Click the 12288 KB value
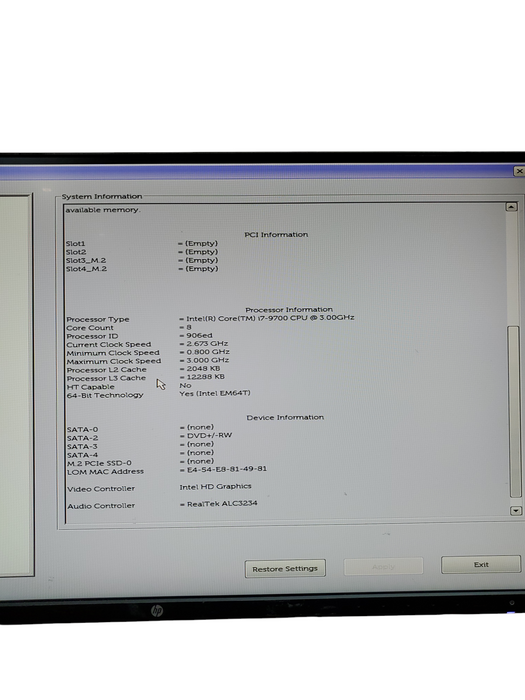The height and width of the screenshot is (700, 525). pos(205,377)
